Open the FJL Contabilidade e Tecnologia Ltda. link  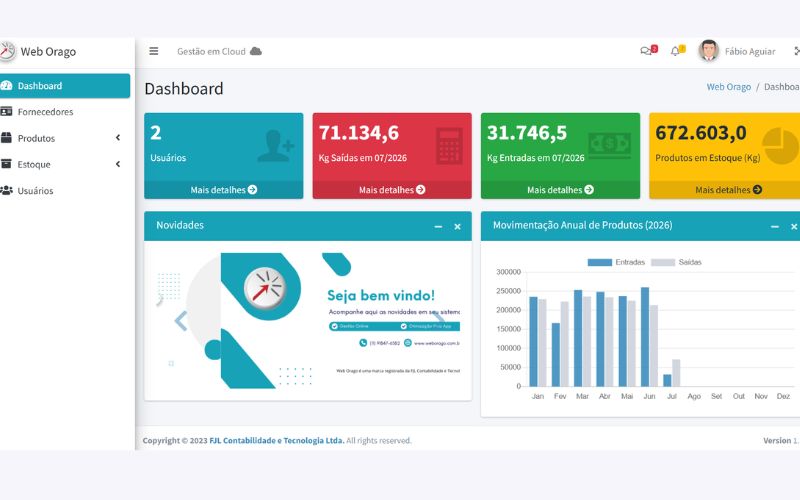pyautogui.click(x=277, y=440)
